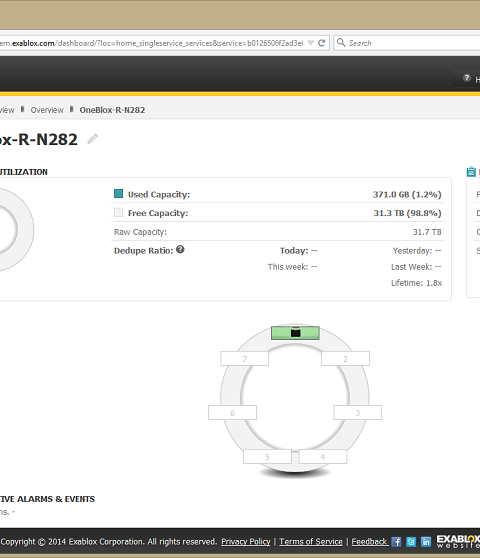Click the Raw Capacity 31.7 TB value
The height and width of the screenshot is (558, 480).
[427, 232]
